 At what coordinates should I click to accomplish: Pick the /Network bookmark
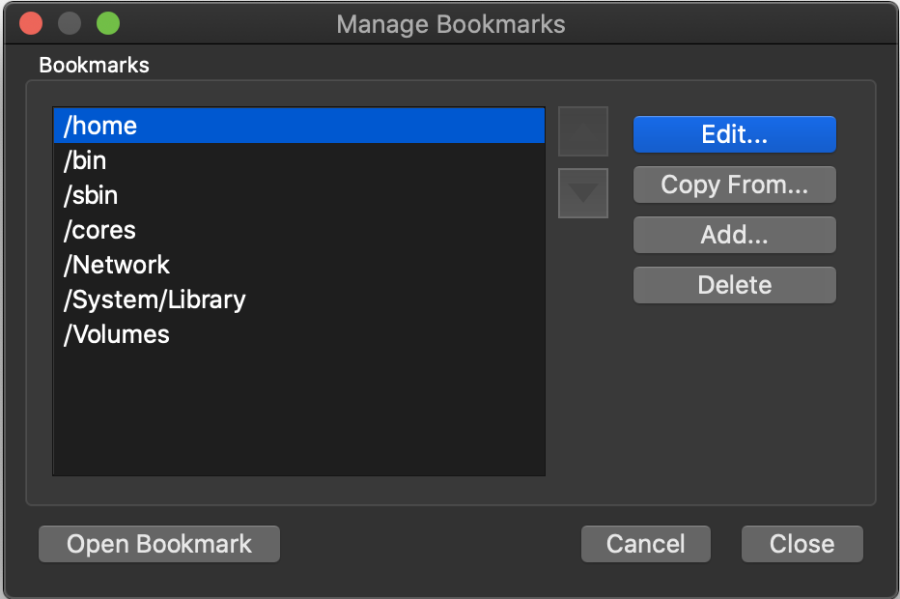point(117,265)
